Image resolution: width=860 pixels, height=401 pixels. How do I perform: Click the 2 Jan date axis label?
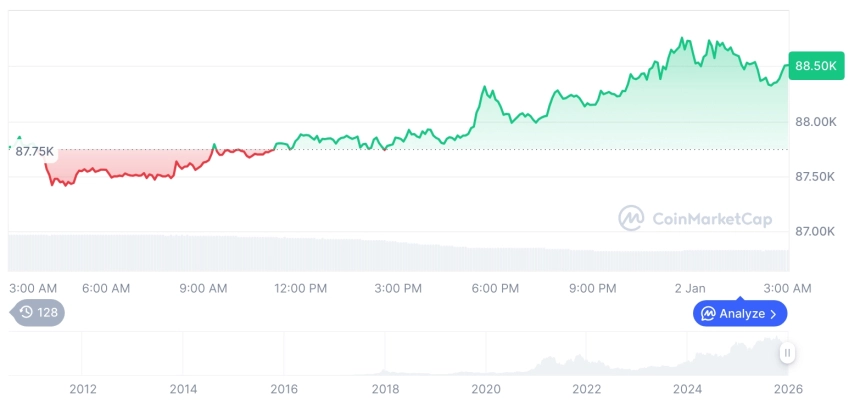689,288
